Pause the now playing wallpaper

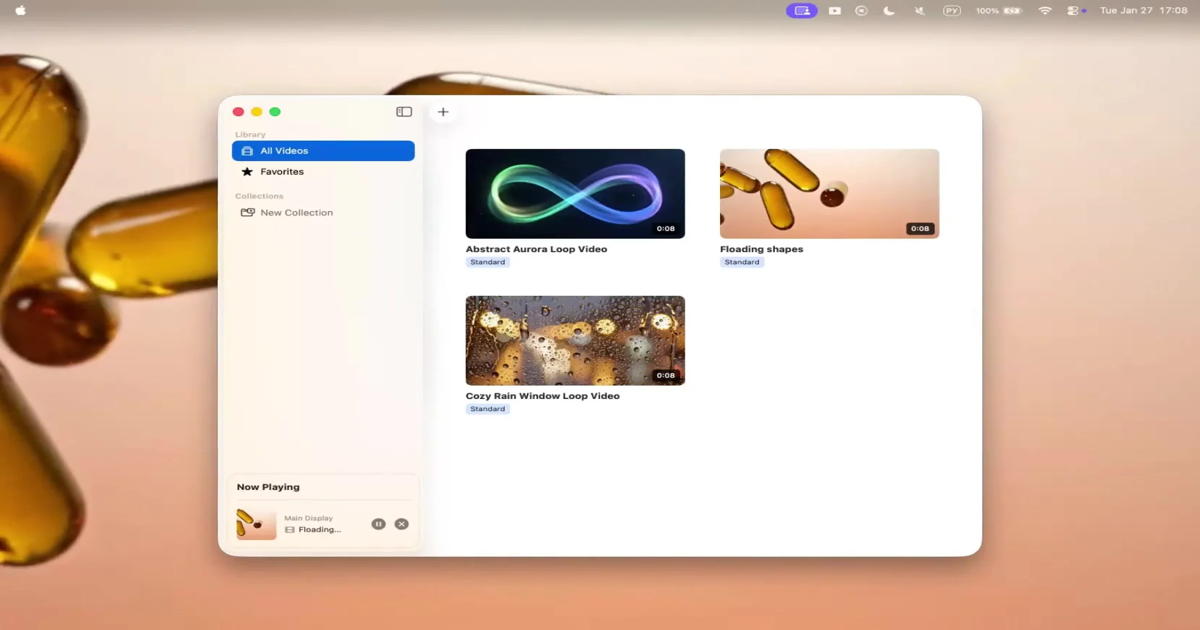click(x=378, y=524)
